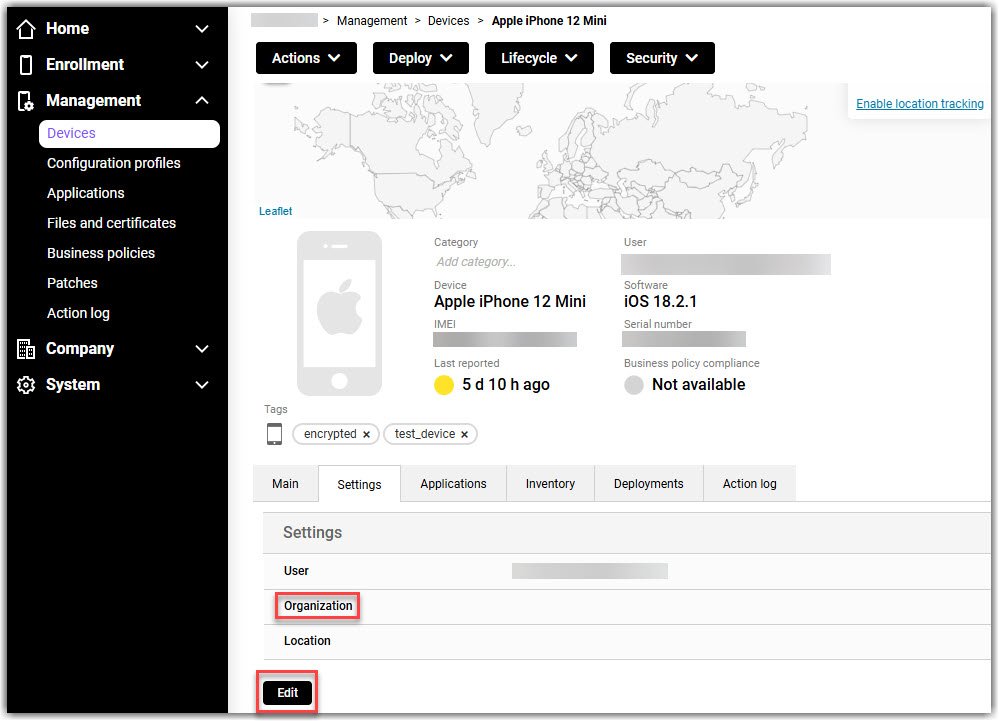
Task: Open the Security dropdown menu
Action: click(x=662, y=58)
